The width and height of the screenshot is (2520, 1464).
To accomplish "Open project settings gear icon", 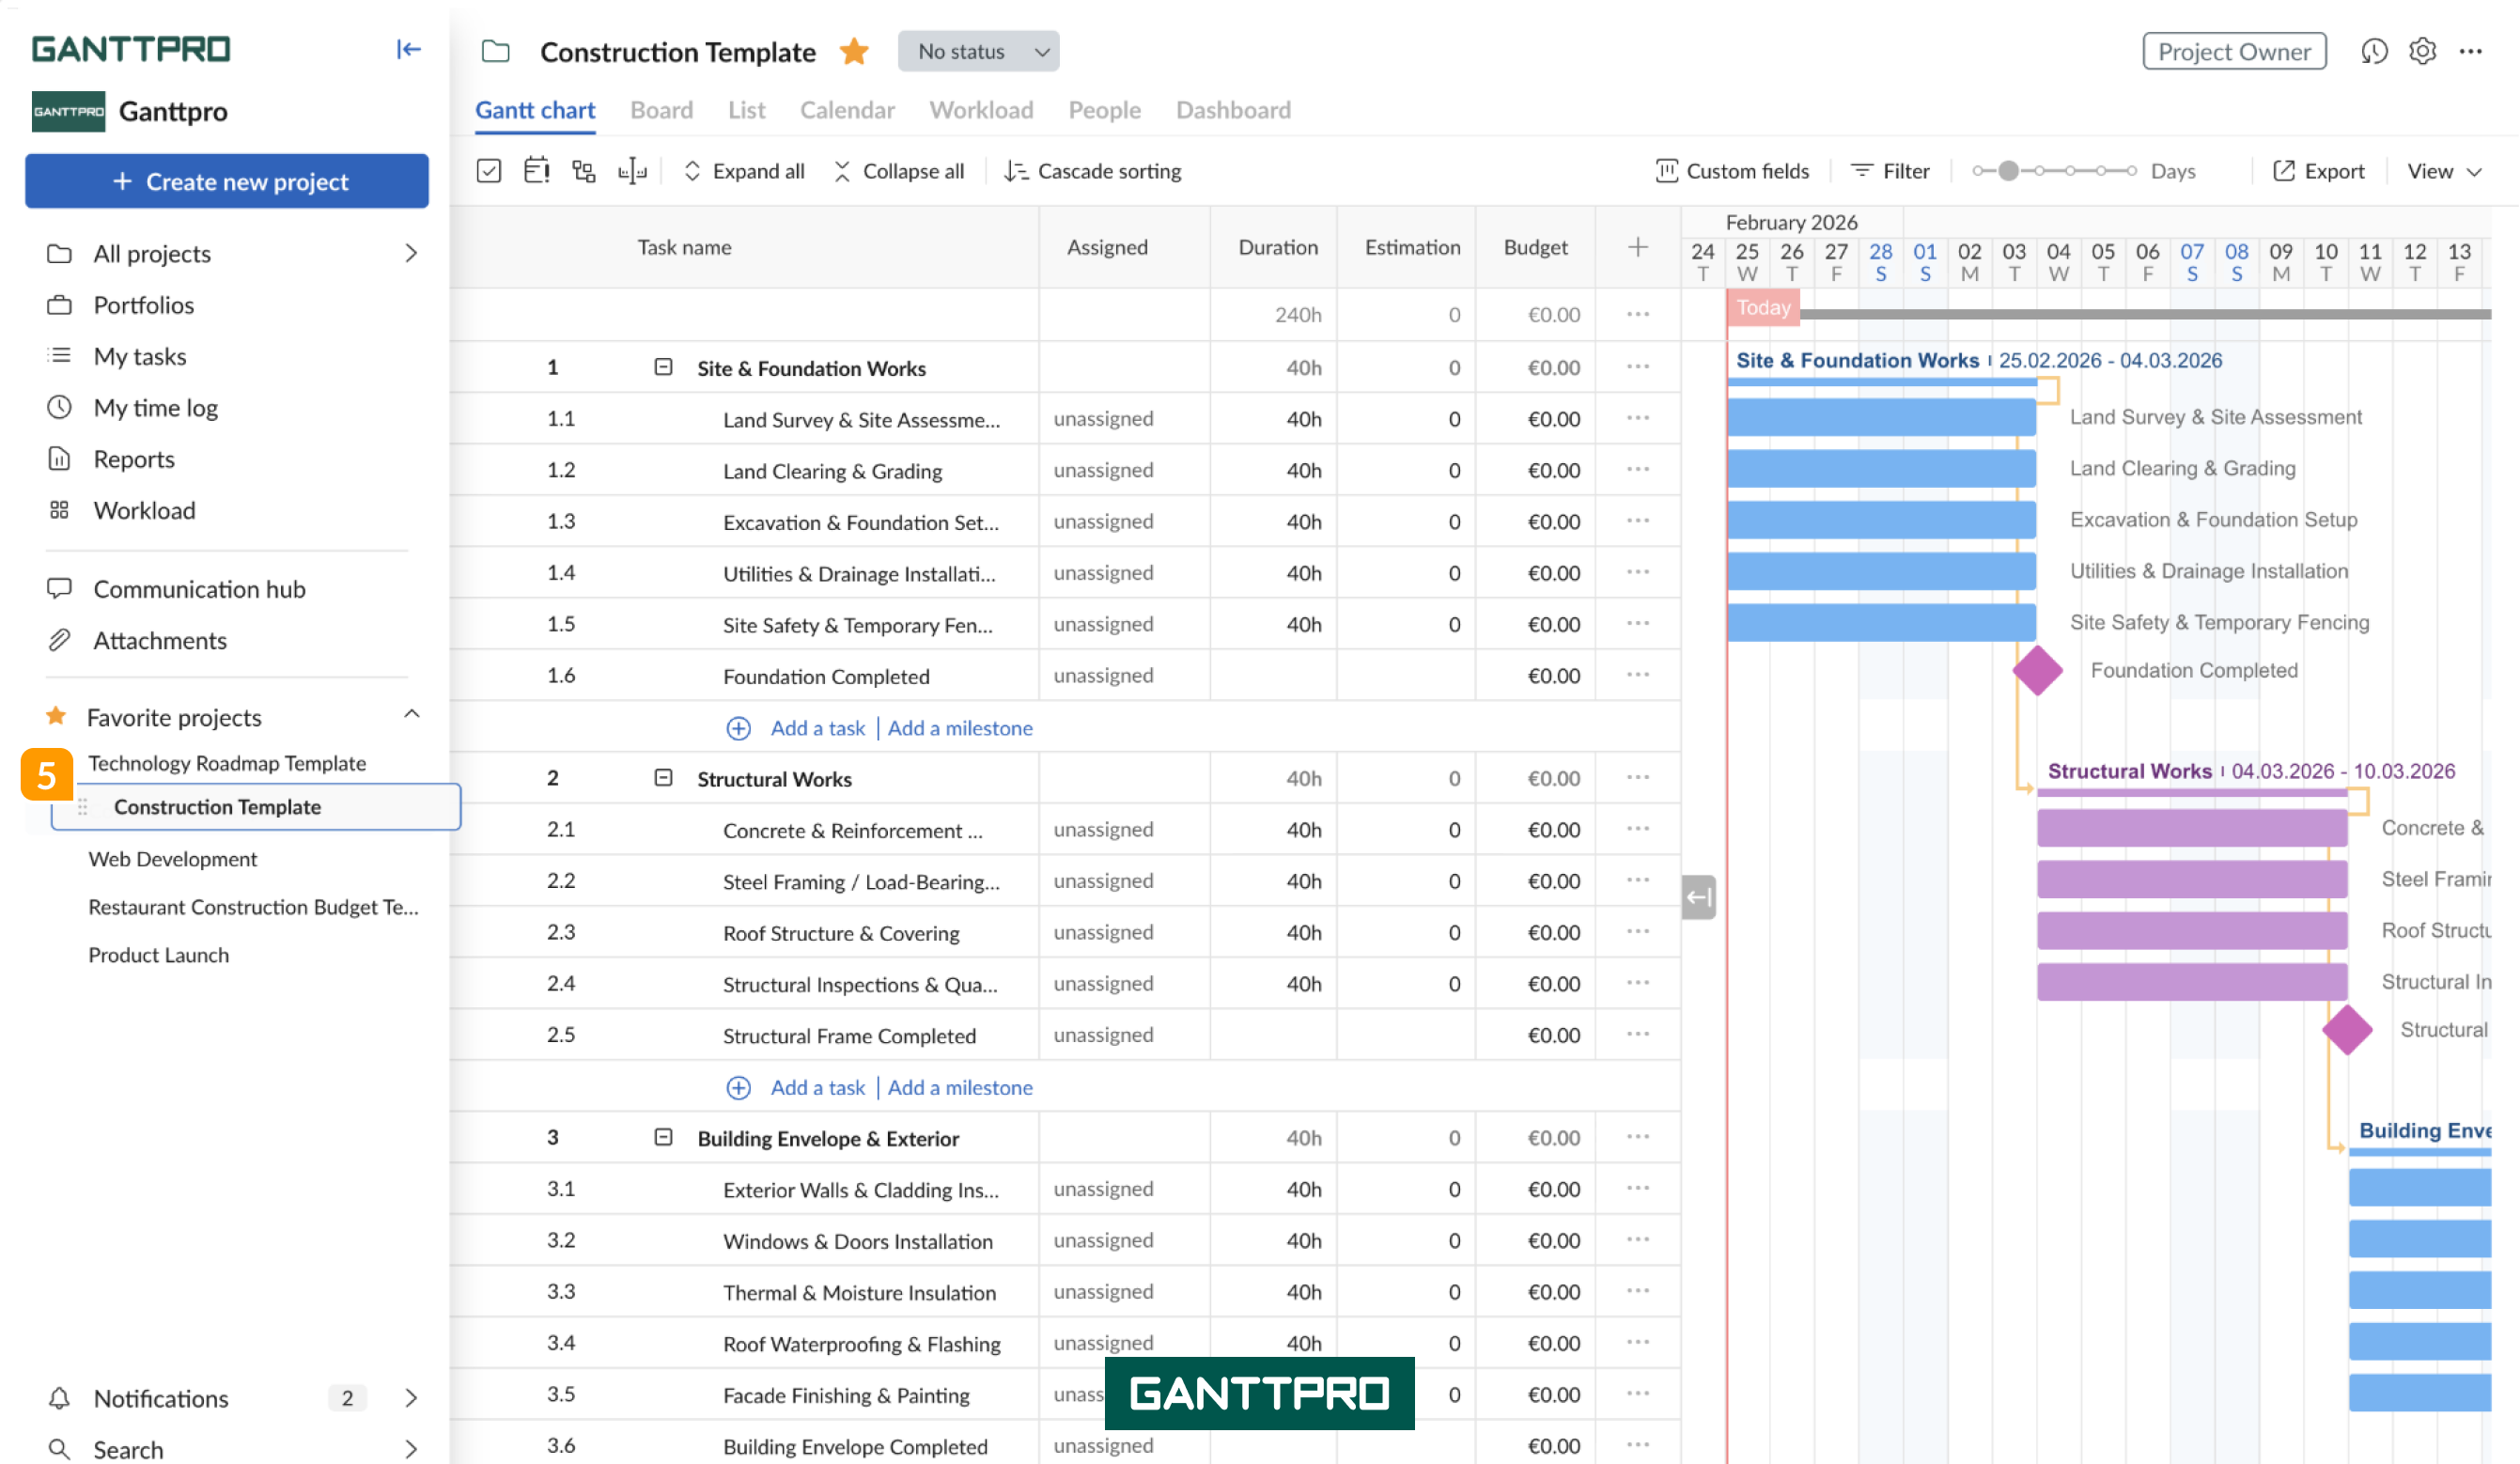I will [2422, 51].
